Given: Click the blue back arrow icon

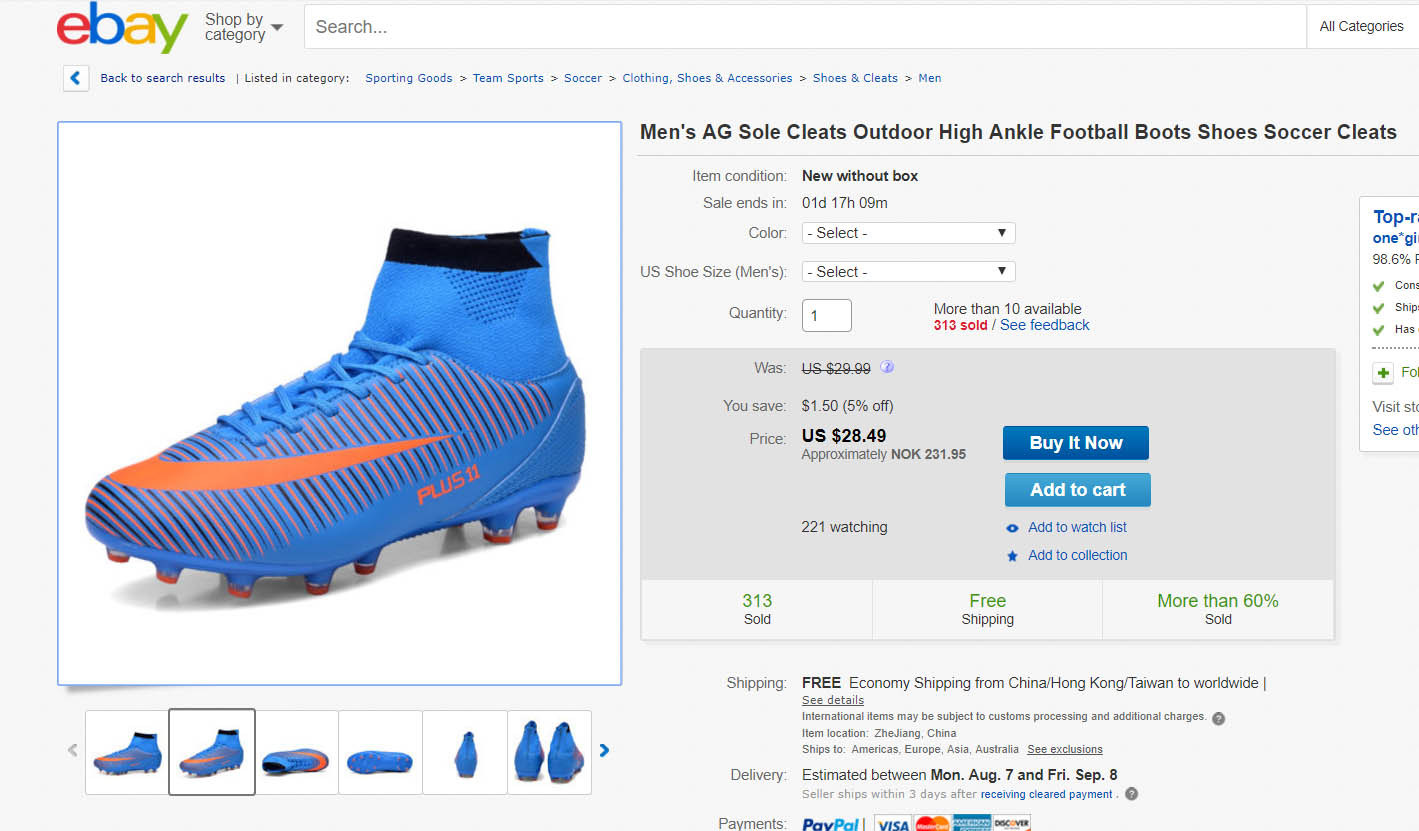Looking at the screenshot, I should (x=76, y=77).
